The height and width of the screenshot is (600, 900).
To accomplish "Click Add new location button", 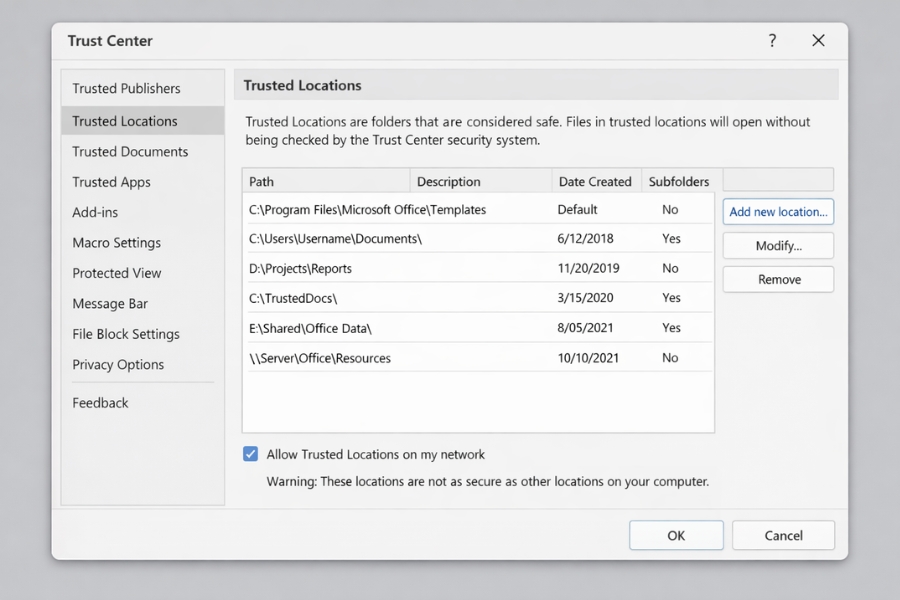I will (778, 212).
